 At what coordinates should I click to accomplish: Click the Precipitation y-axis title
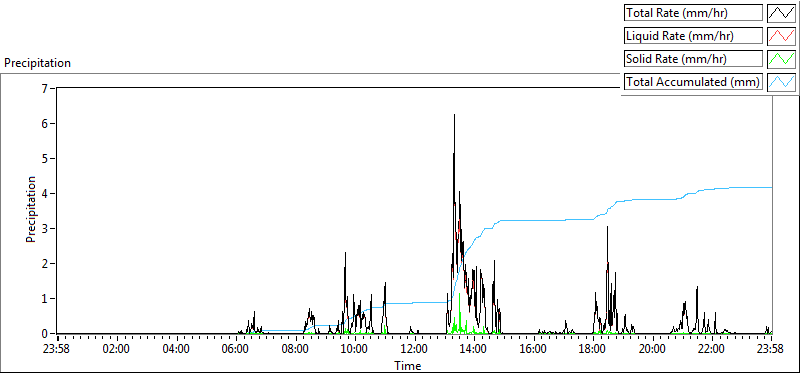click(32, 209)
